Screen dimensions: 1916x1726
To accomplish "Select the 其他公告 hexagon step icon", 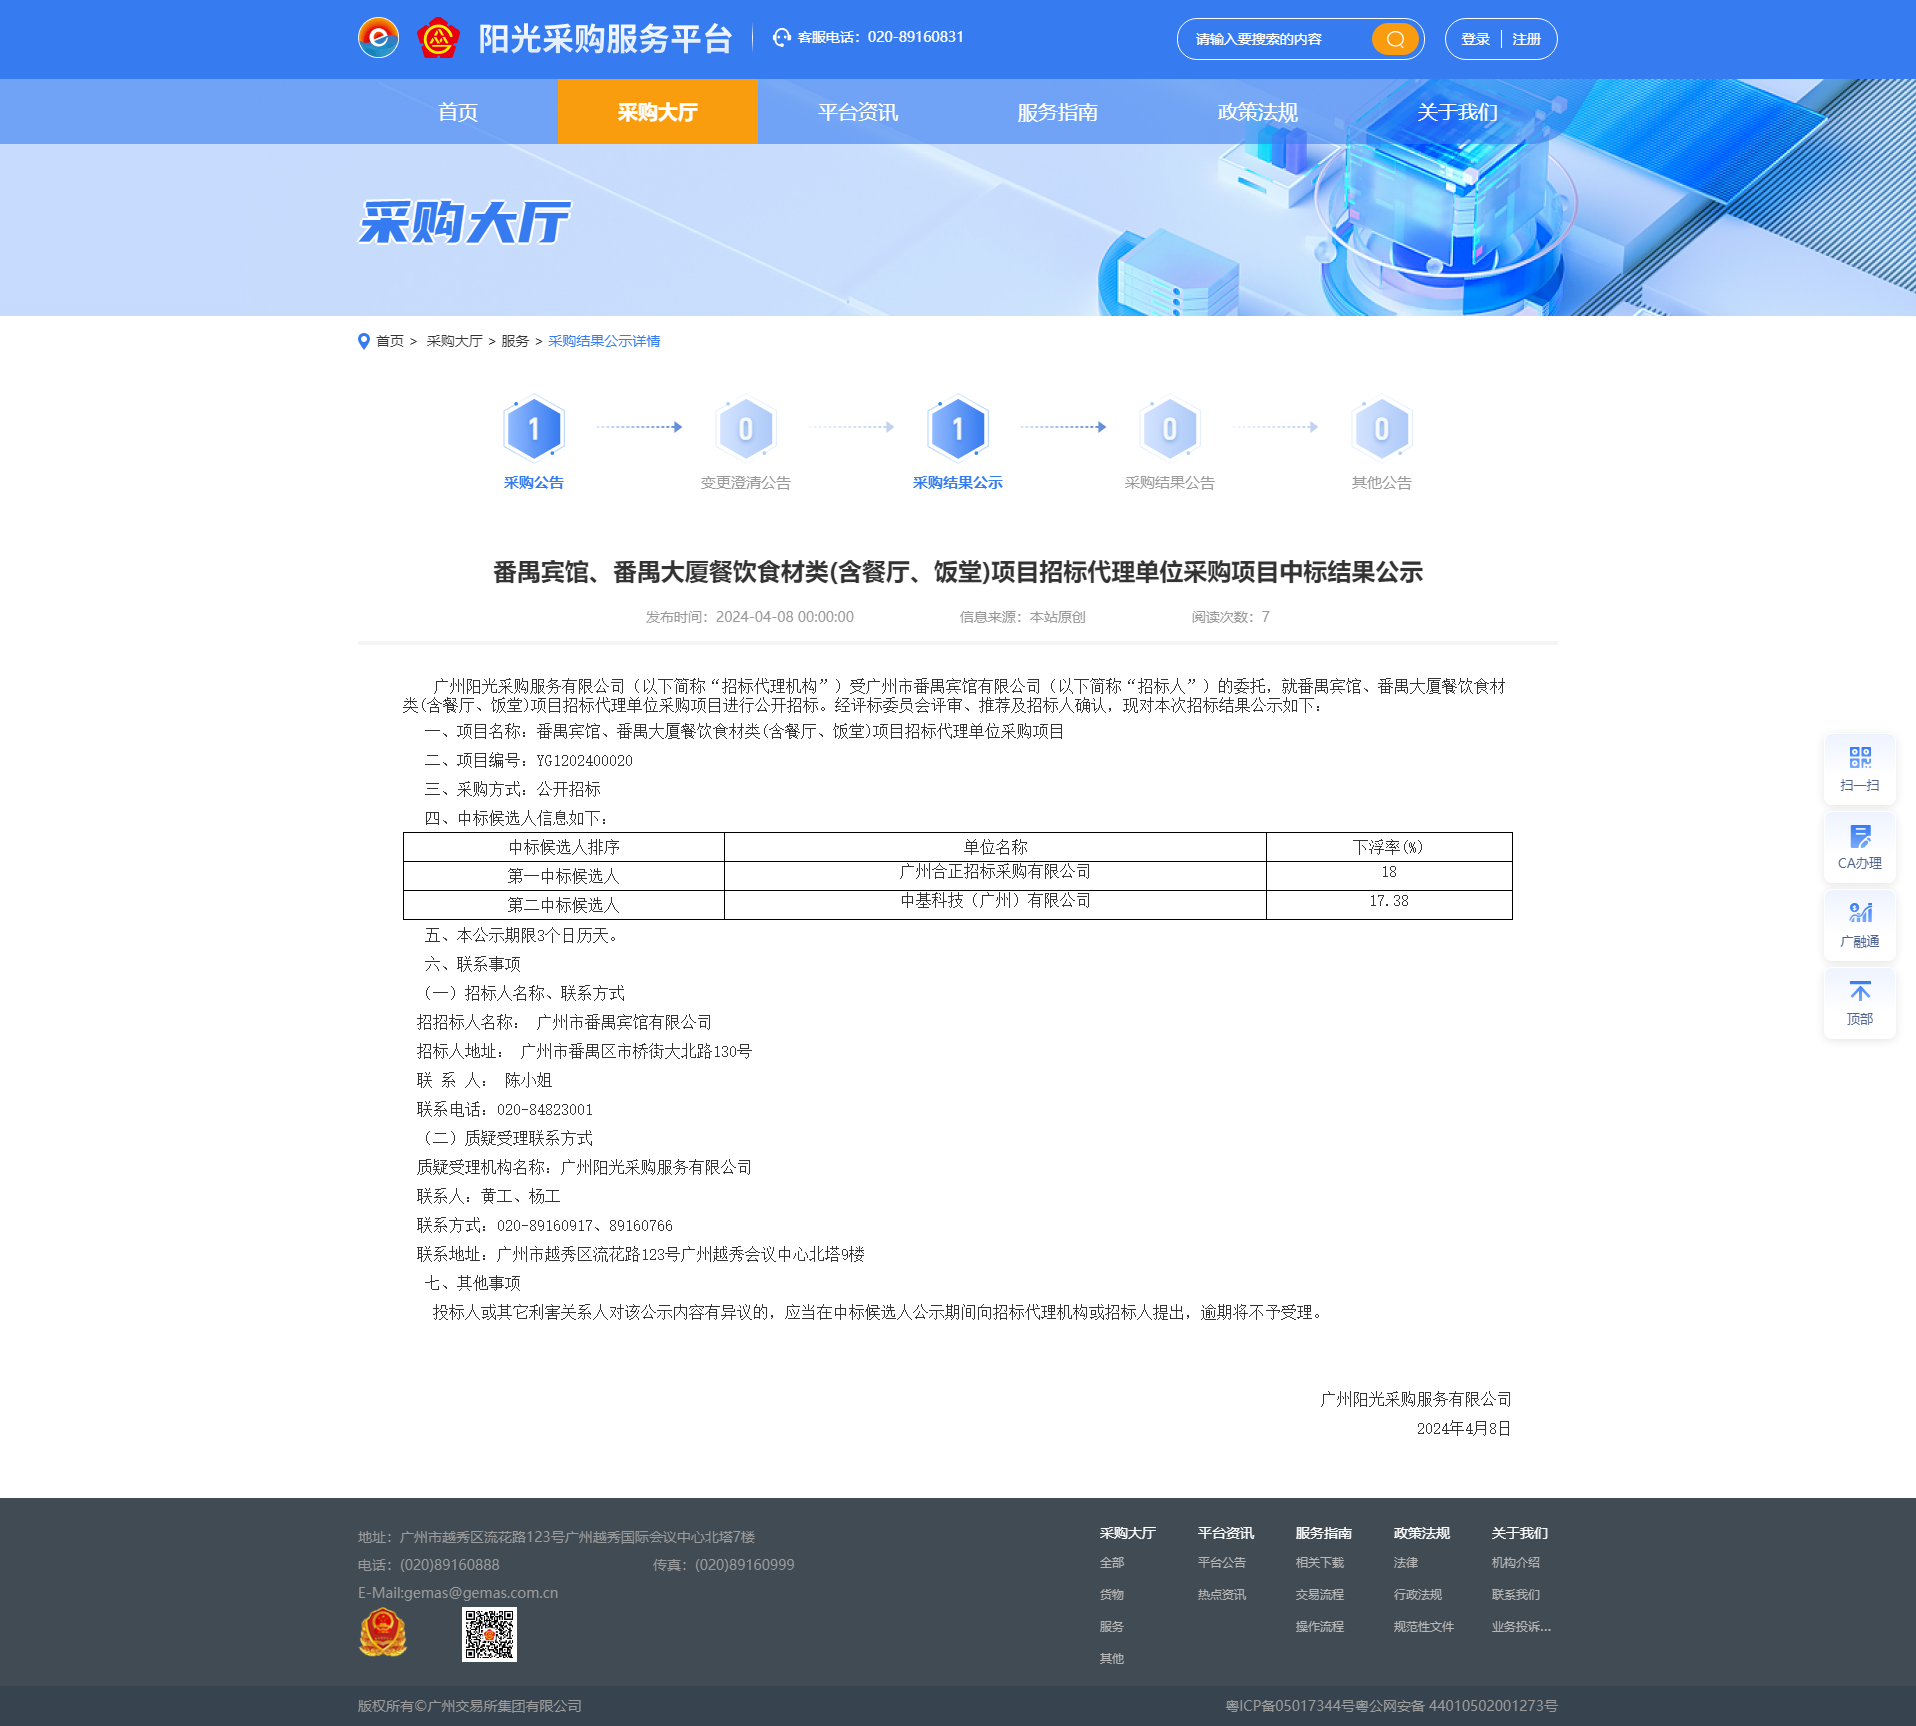I will (x=1382, y=429).
